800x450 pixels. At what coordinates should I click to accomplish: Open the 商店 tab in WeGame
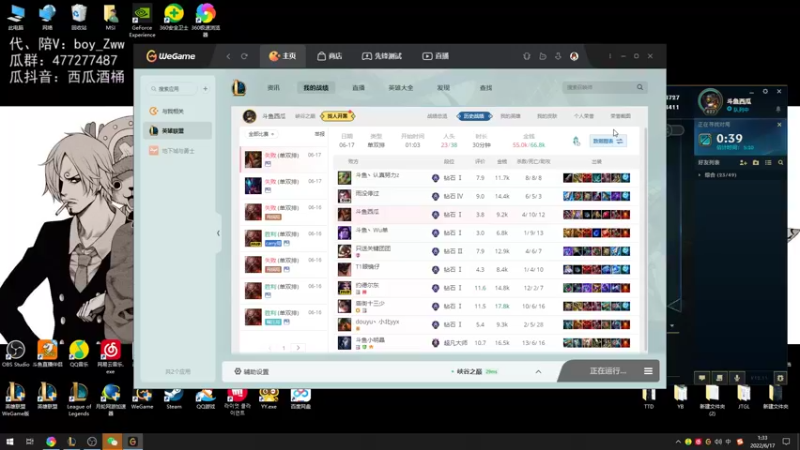(x=330, y=56)
